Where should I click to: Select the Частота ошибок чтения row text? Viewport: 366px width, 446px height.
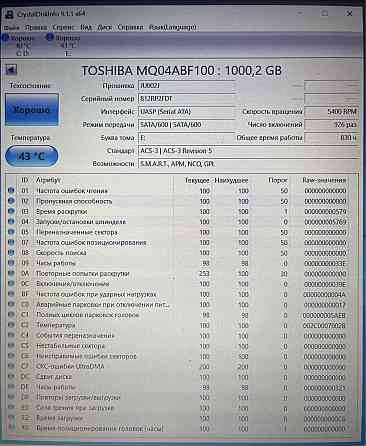(x=72, y=191)
